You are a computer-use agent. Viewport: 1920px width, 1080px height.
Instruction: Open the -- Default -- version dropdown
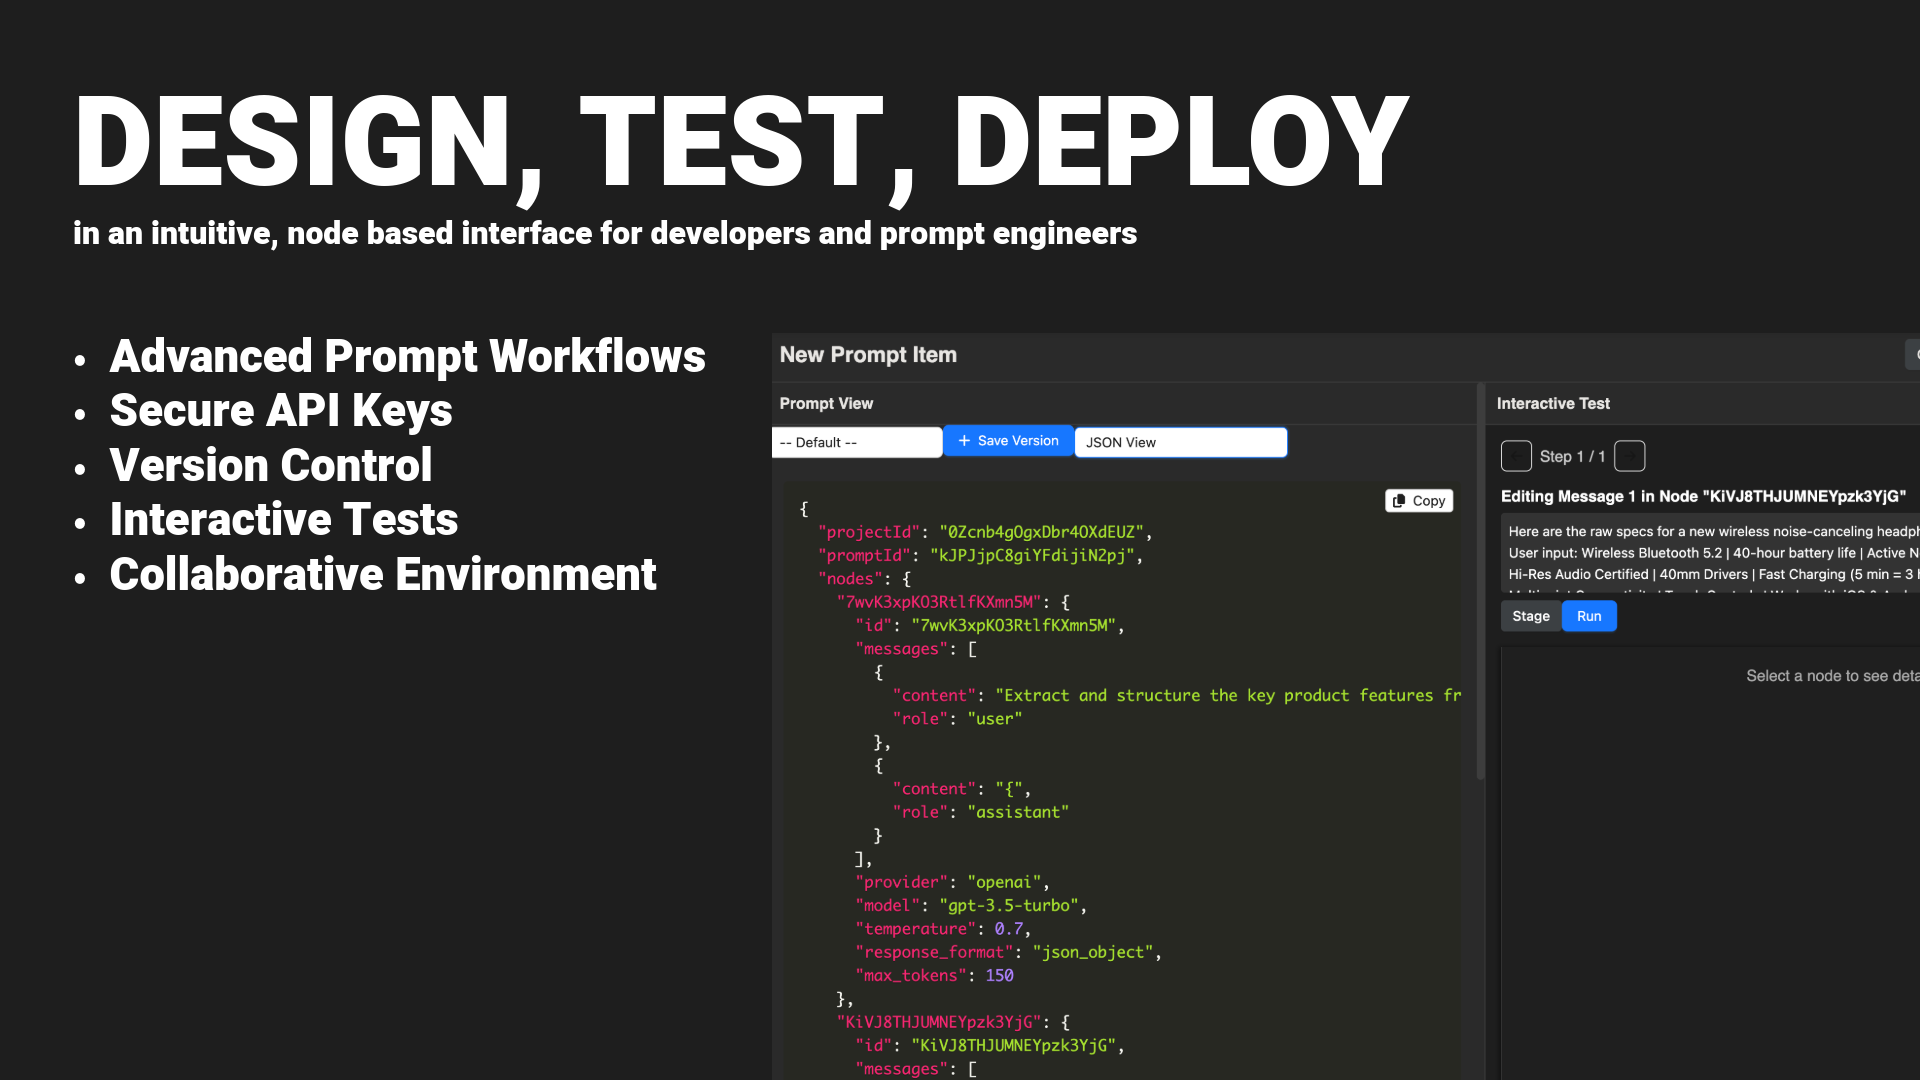(857, 442)
